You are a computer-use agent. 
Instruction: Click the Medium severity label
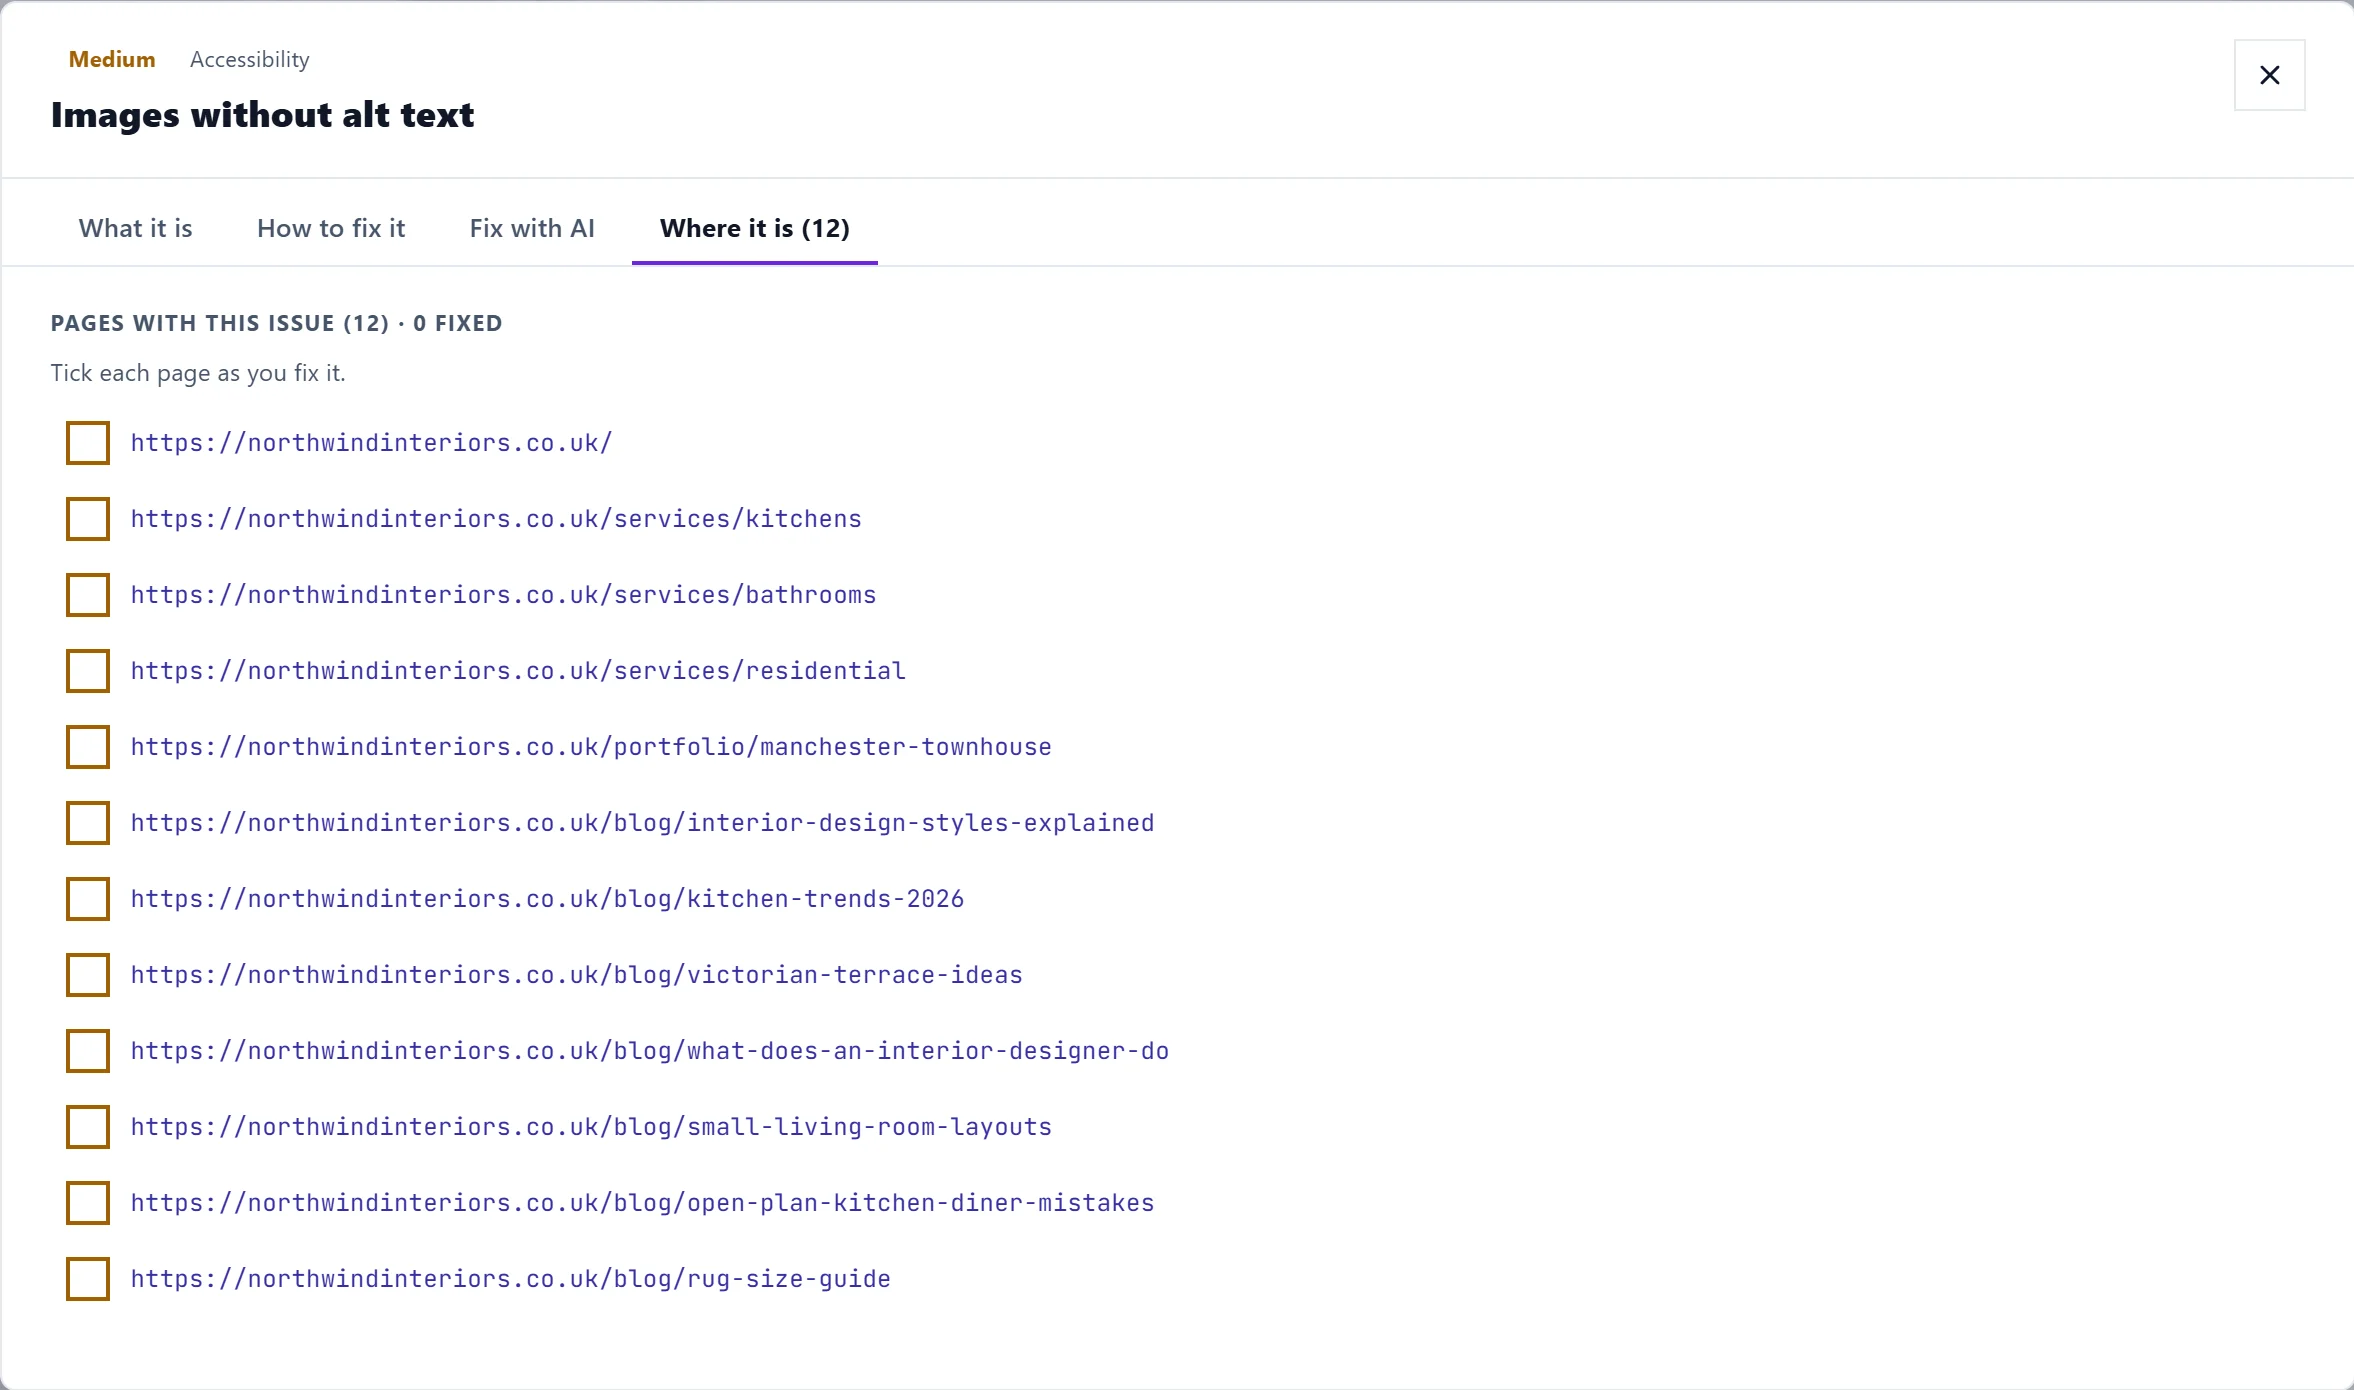(112, 60)
